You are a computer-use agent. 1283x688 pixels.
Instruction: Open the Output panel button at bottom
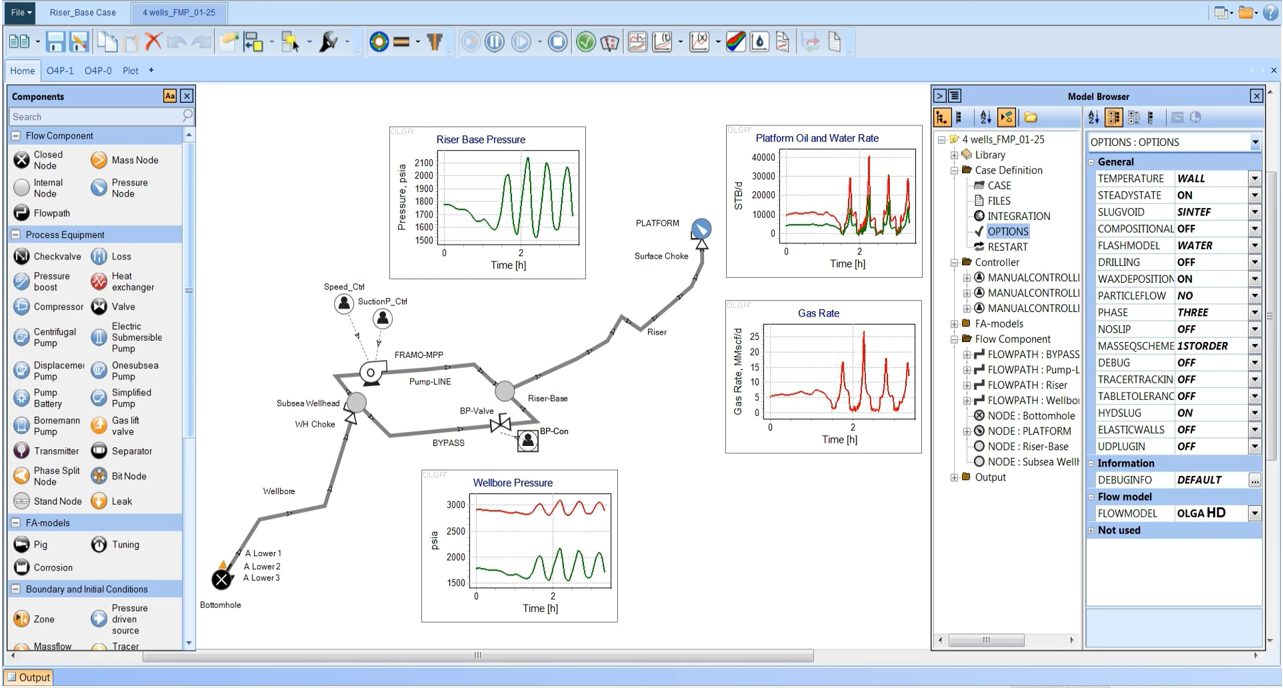[28, 677]
